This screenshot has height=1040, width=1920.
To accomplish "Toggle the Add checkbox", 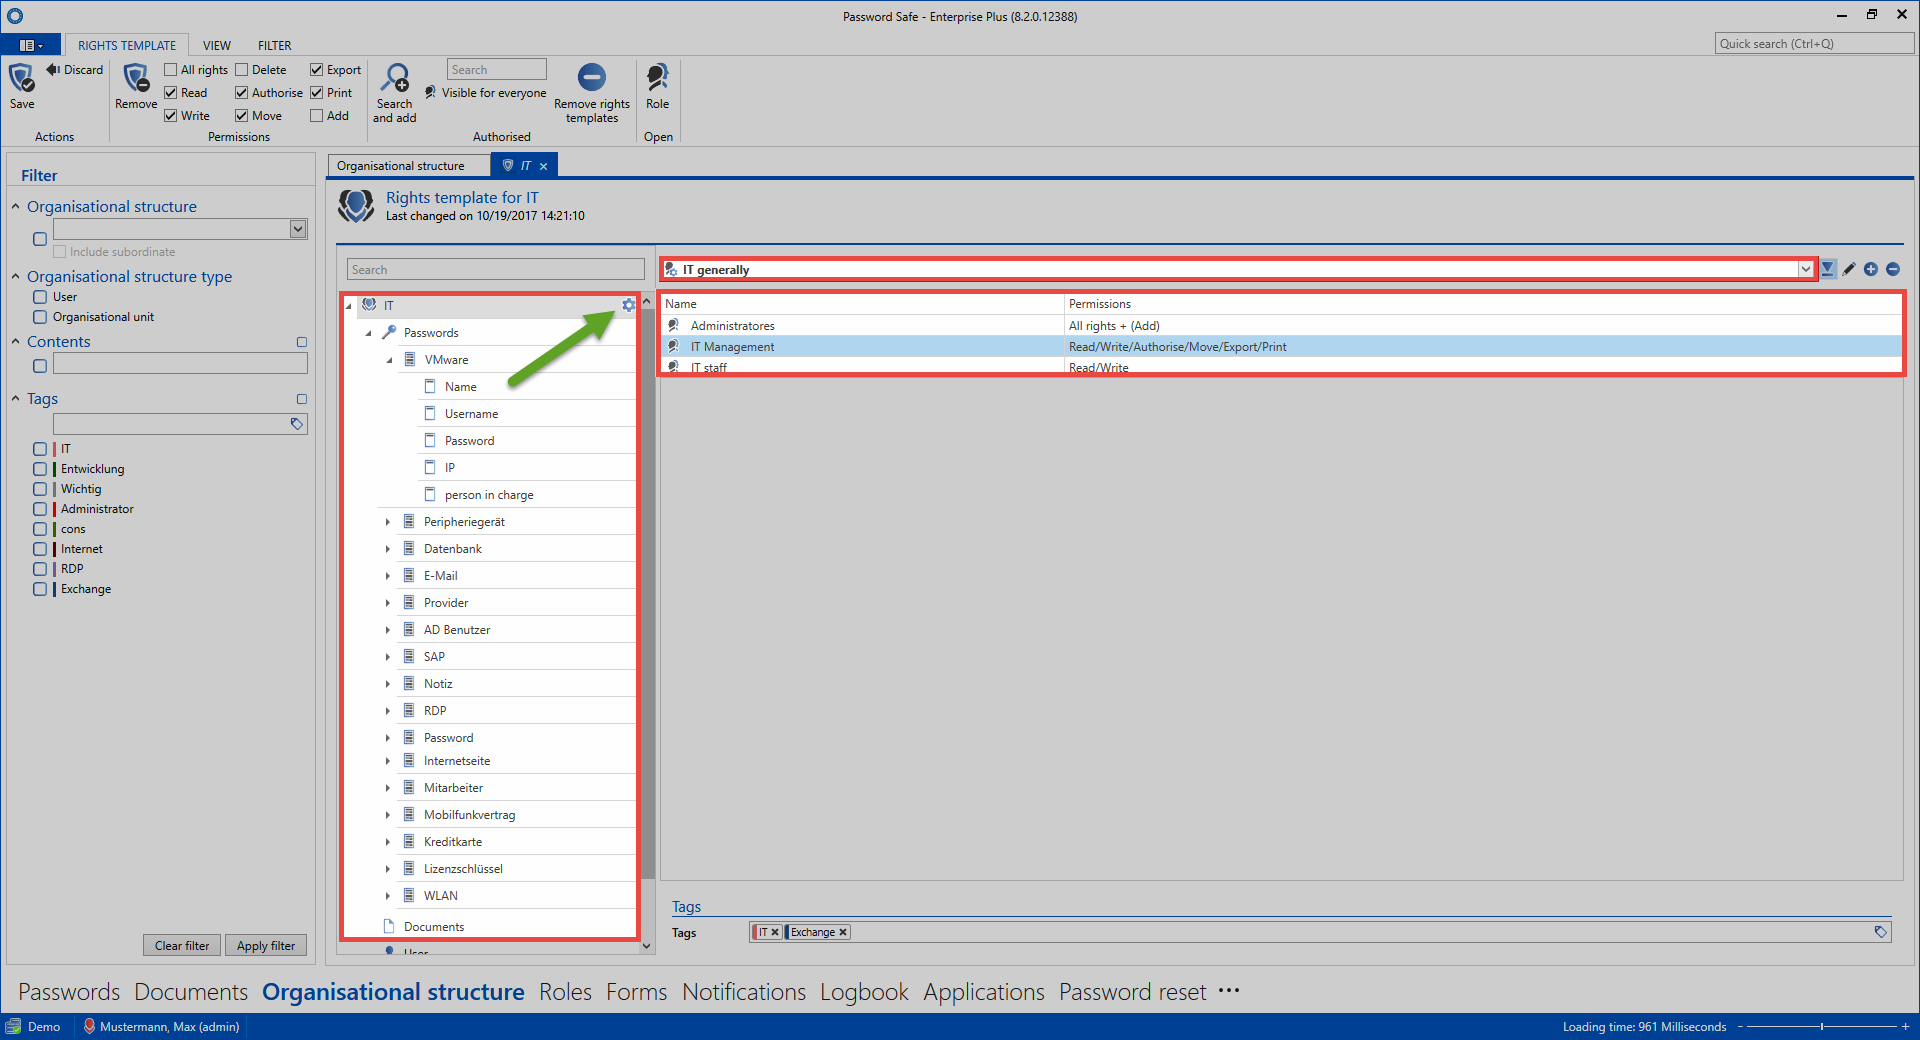I will click(317, 116).
